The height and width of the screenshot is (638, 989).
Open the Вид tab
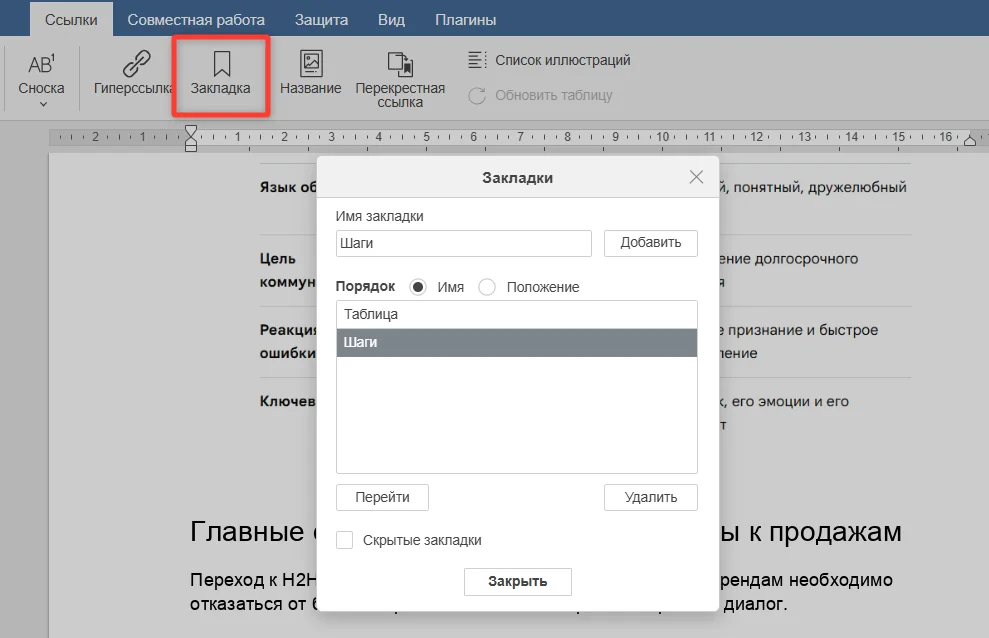coord(392,20)
